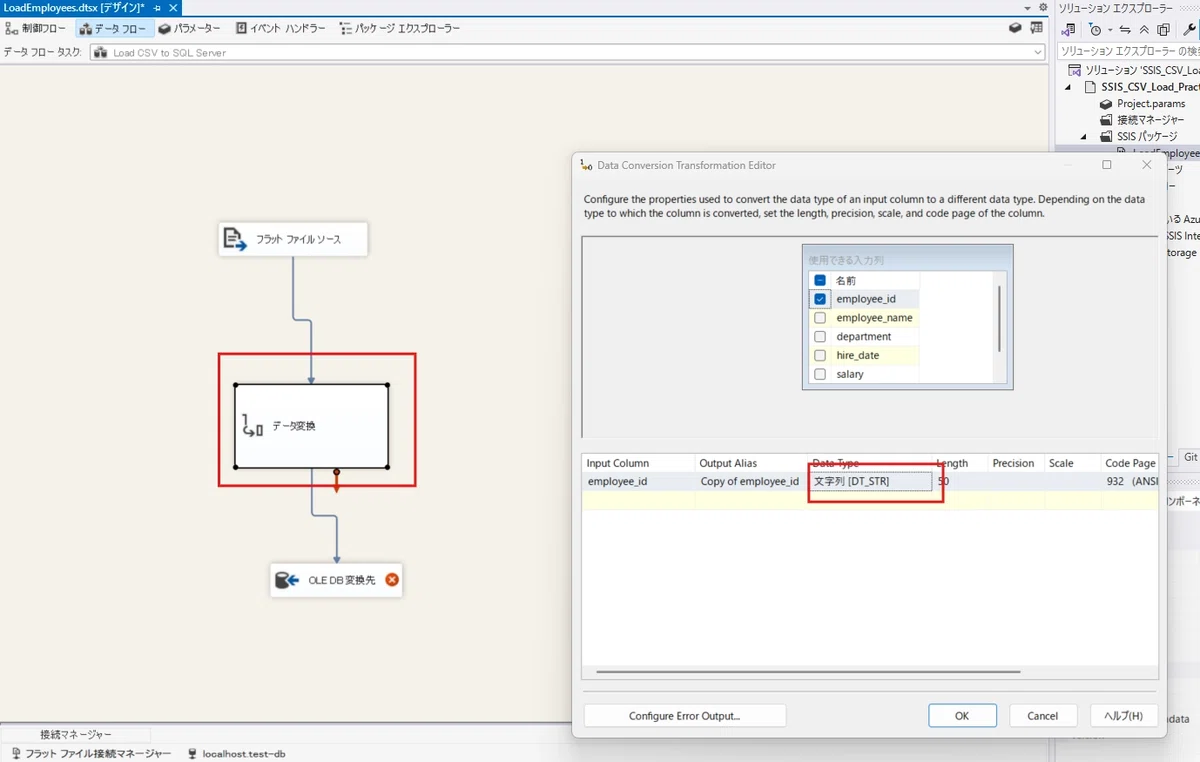Check the salary column checkbox
Viewport: 1200px width, 762px height.
820,374
